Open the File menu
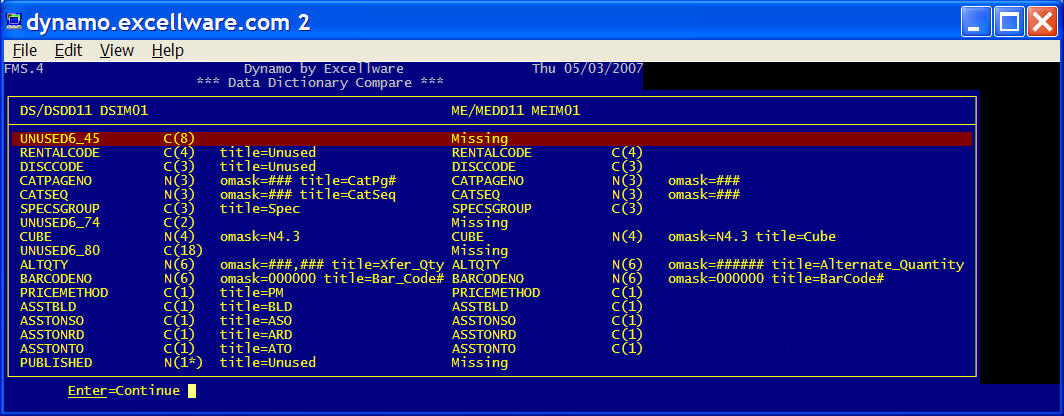This screenshot has width=1064, height=416. tap(25, 50)
